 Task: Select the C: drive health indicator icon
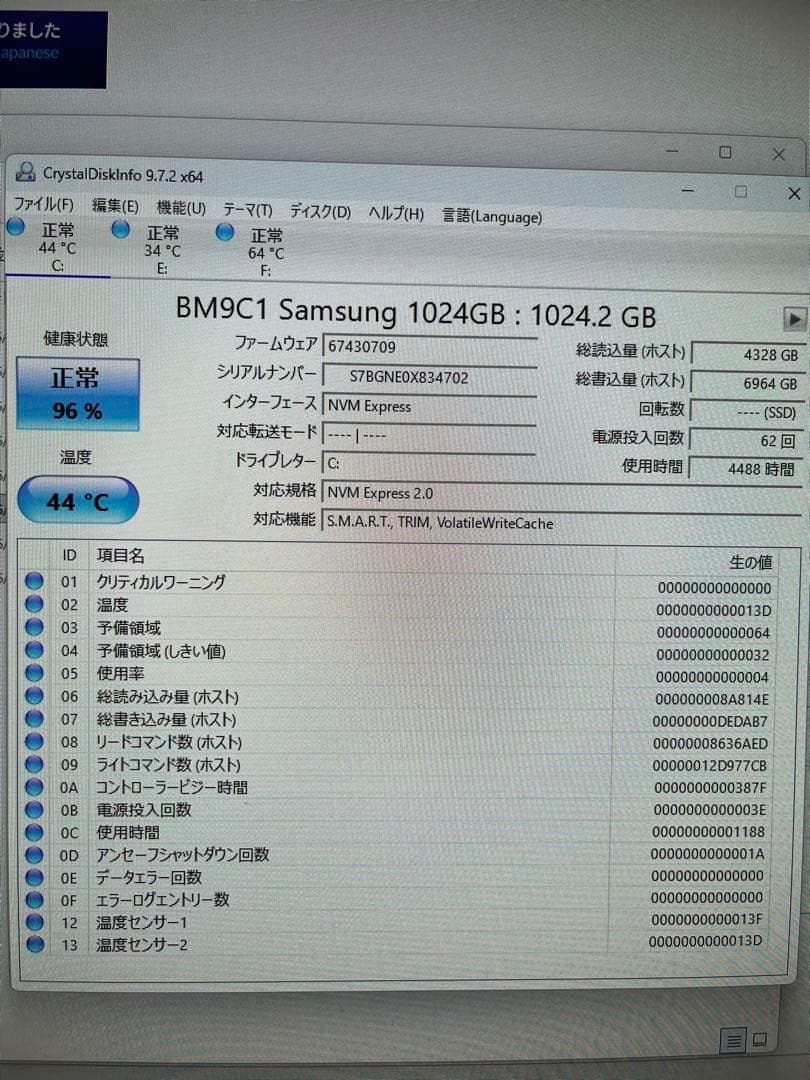tap(14, 229)
